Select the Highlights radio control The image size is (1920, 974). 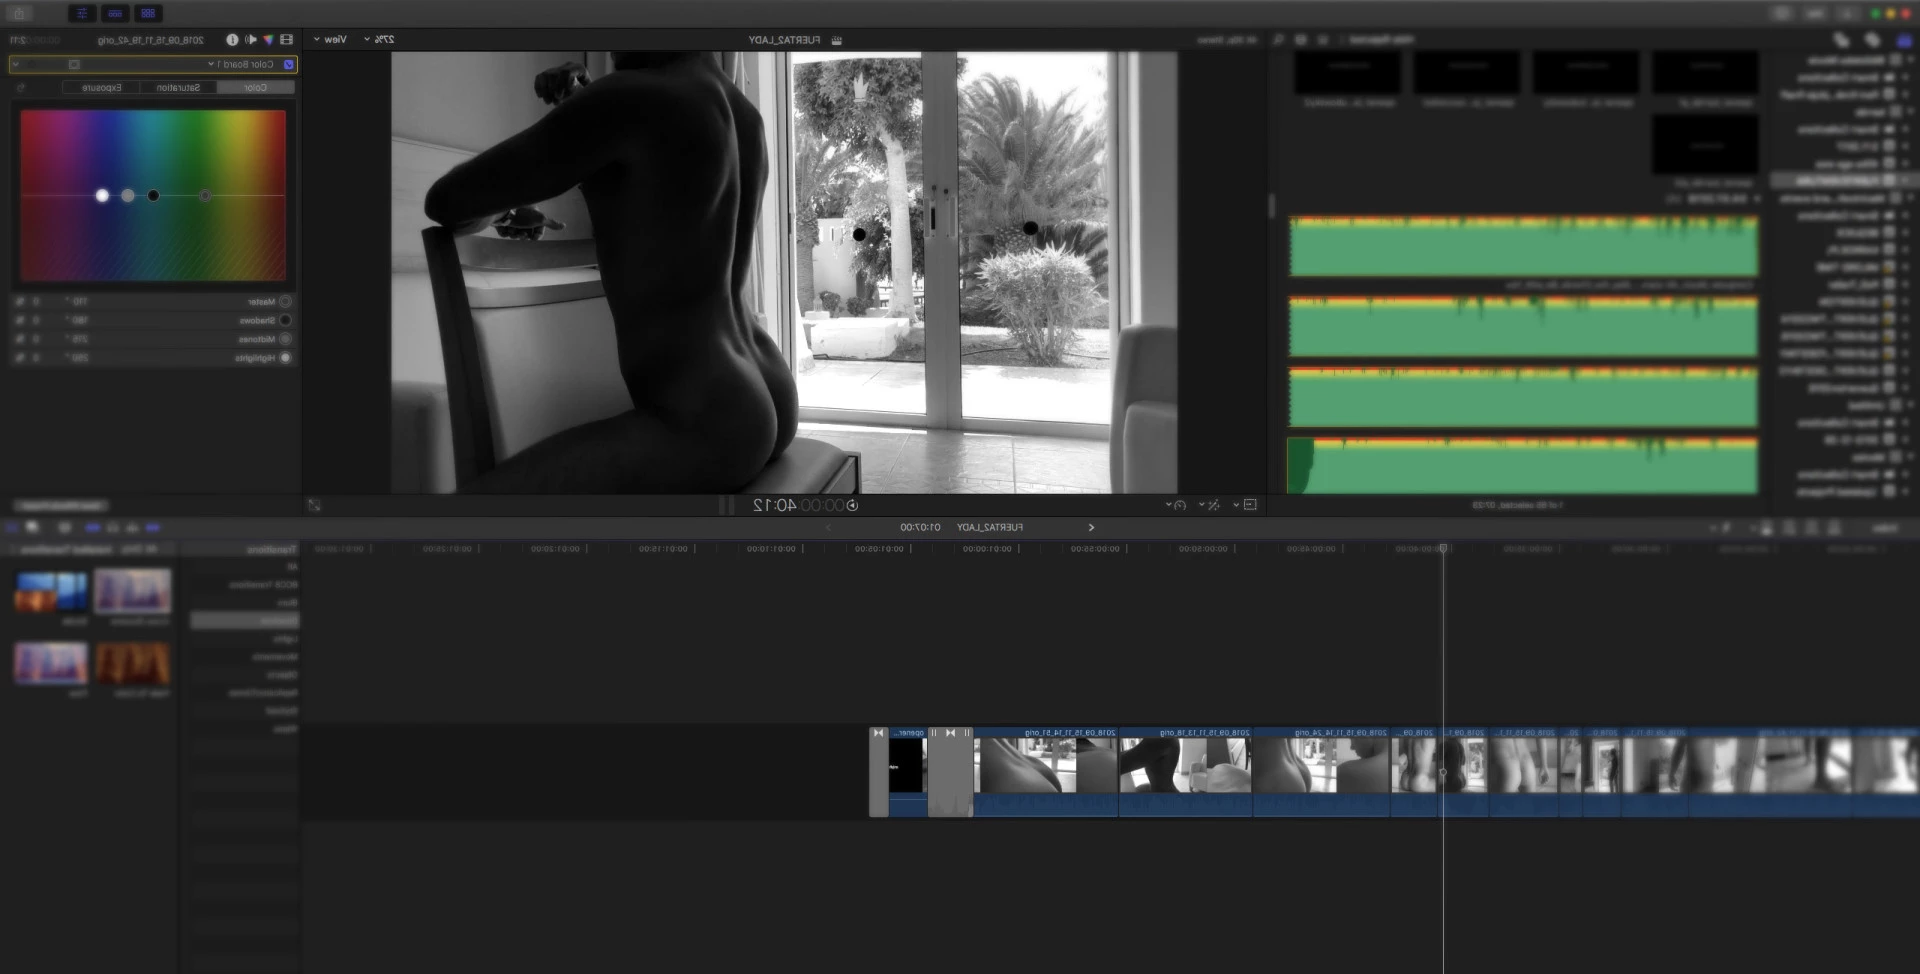point(285,358)
